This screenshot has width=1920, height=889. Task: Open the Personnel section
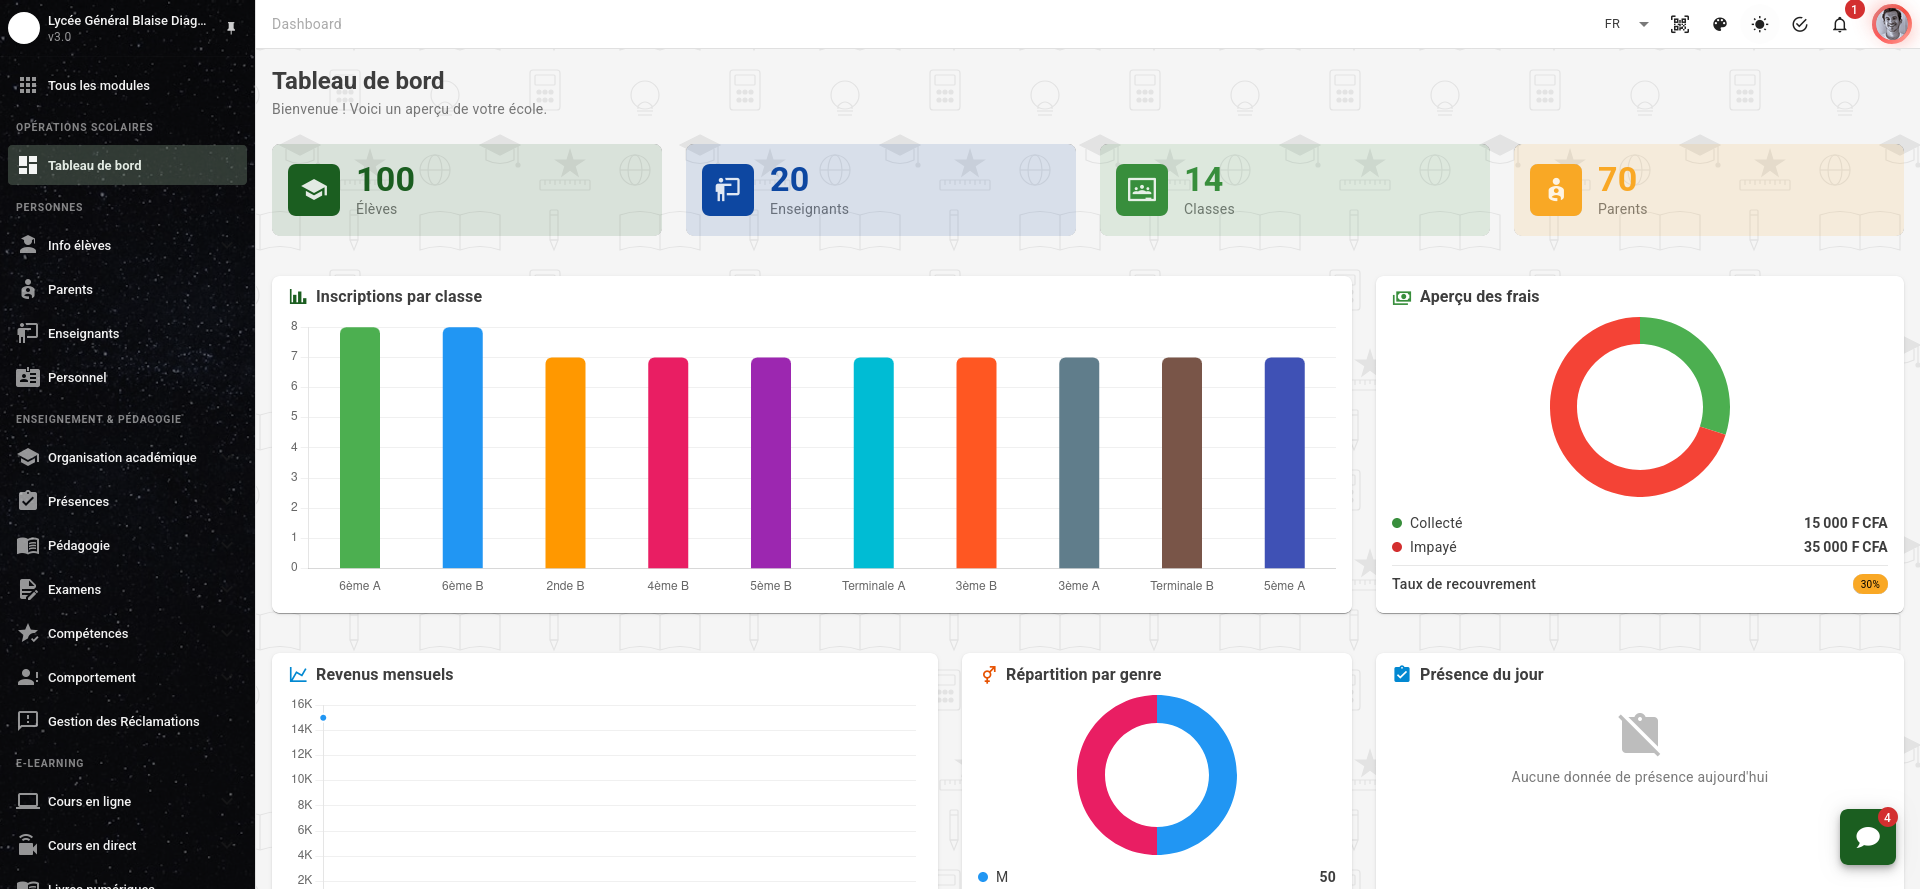click(127, 377)
